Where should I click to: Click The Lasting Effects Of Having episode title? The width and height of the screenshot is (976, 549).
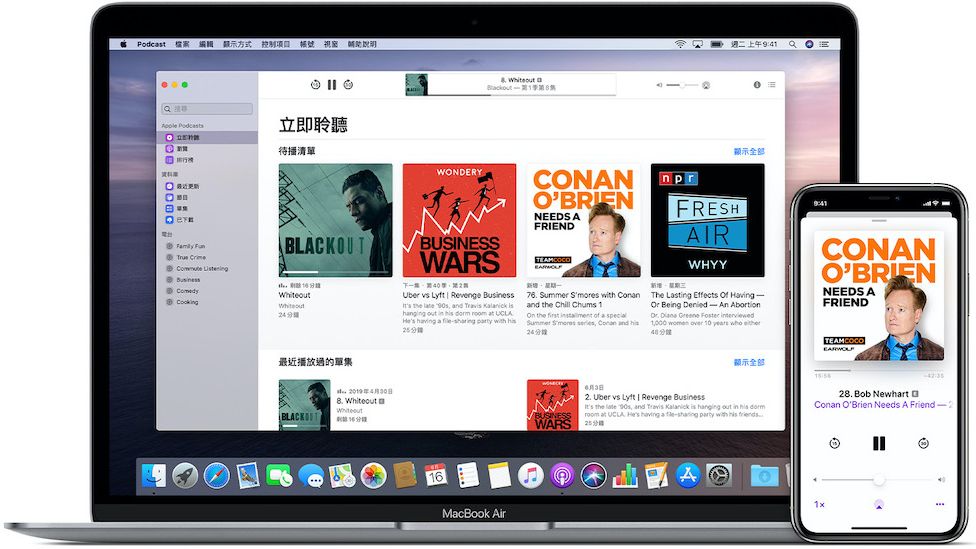[x=707, y=300]
